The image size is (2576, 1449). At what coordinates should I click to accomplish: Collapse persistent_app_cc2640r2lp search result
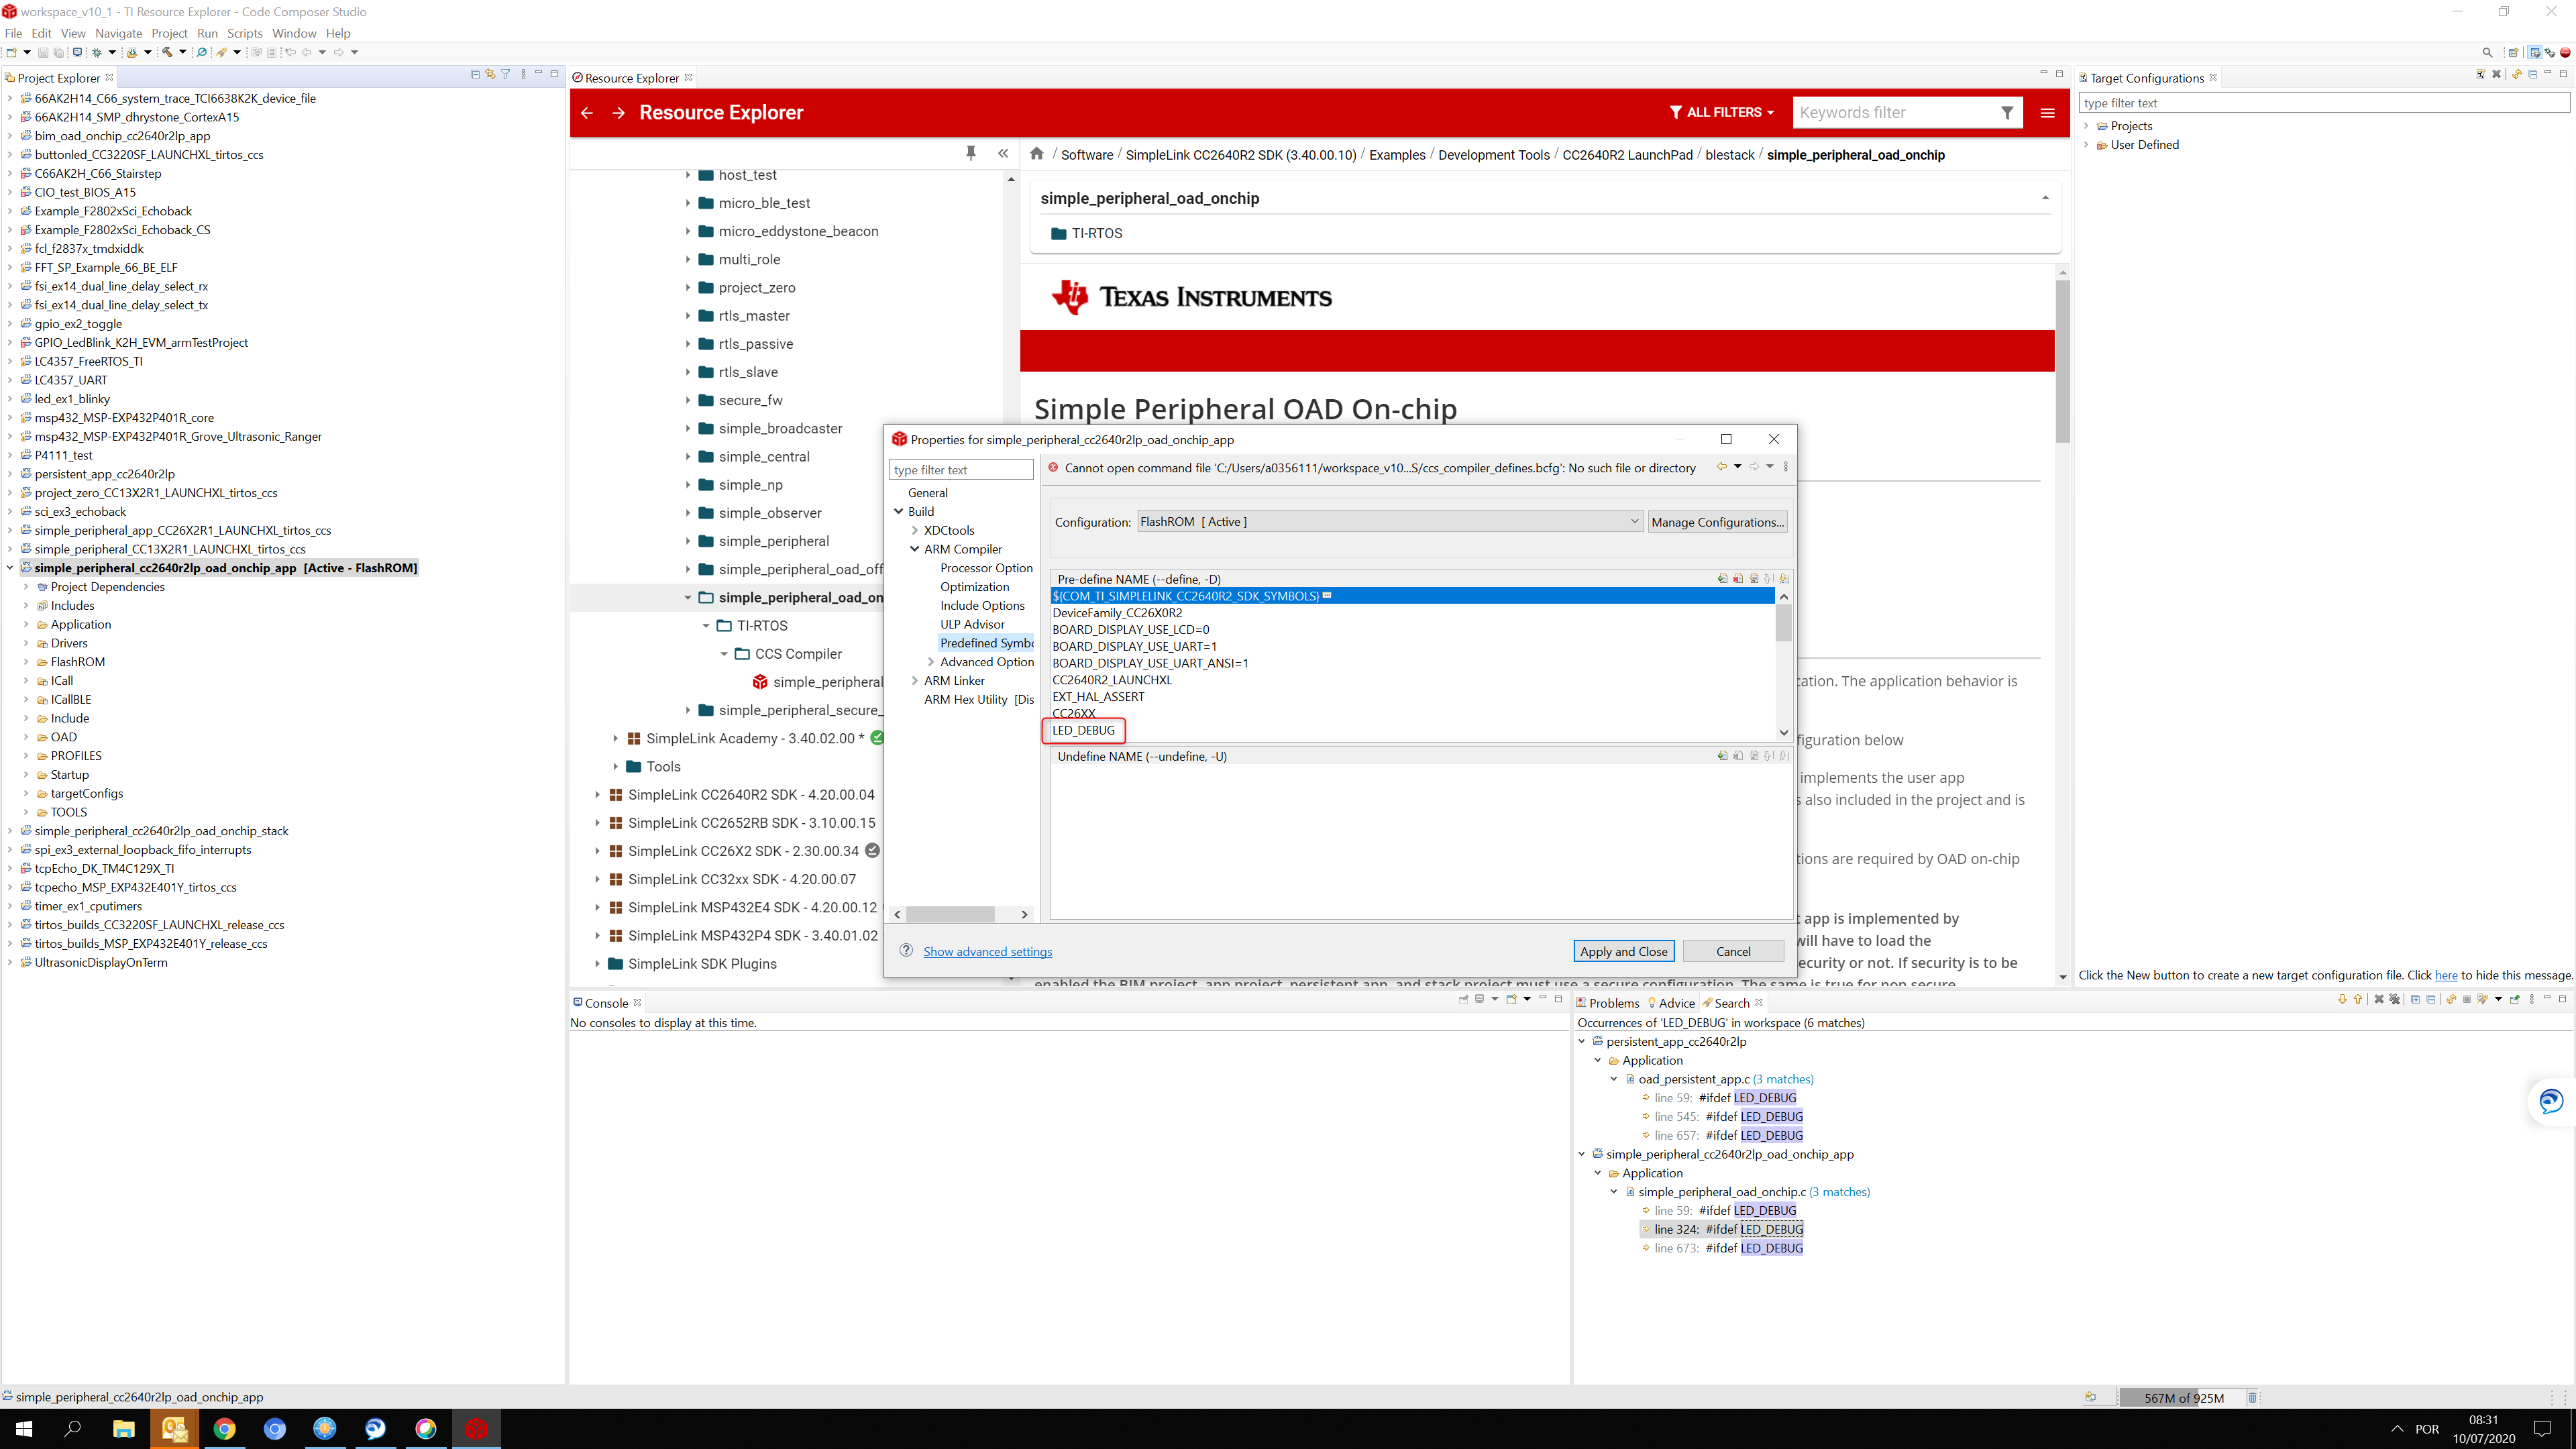[x=1583, y=1042]
